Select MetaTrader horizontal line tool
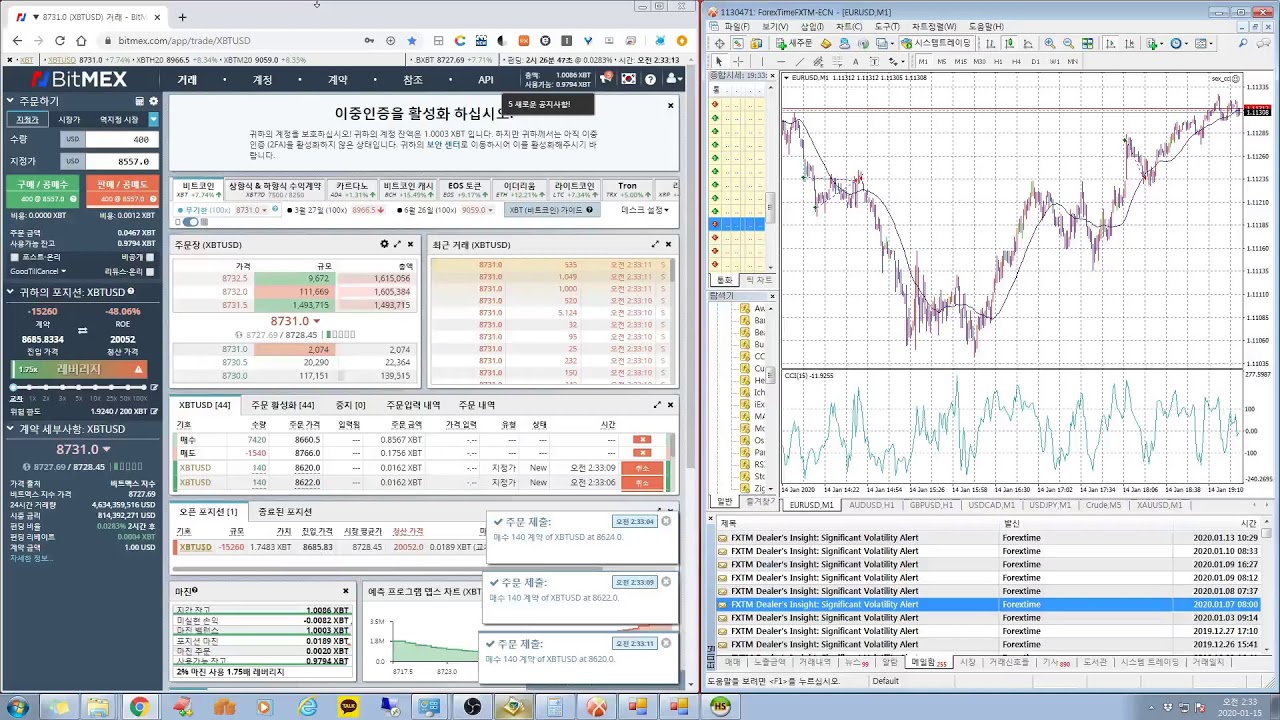The width and height of the screenshot is (1280, 720). [780, 61]
